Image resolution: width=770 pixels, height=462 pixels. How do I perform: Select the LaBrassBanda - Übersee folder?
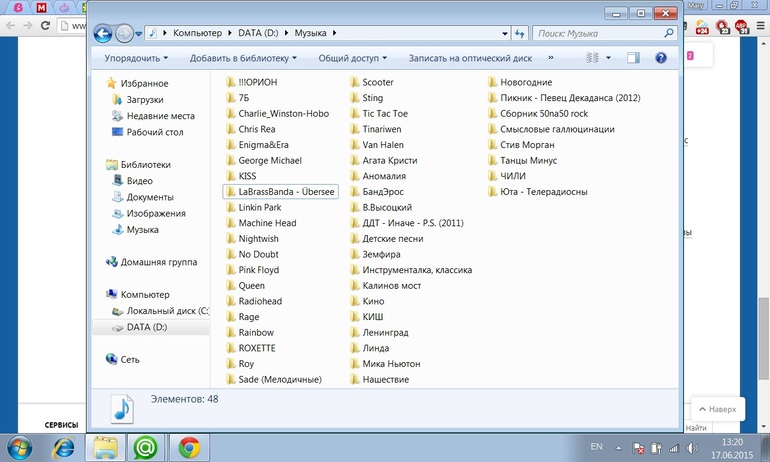(280, 191)
